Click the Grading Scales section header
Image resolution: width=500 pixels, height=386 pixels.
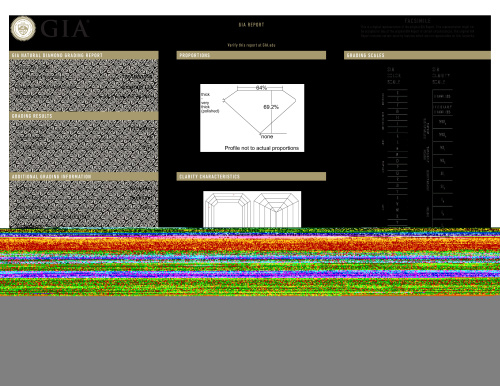(x=417, y=55)
